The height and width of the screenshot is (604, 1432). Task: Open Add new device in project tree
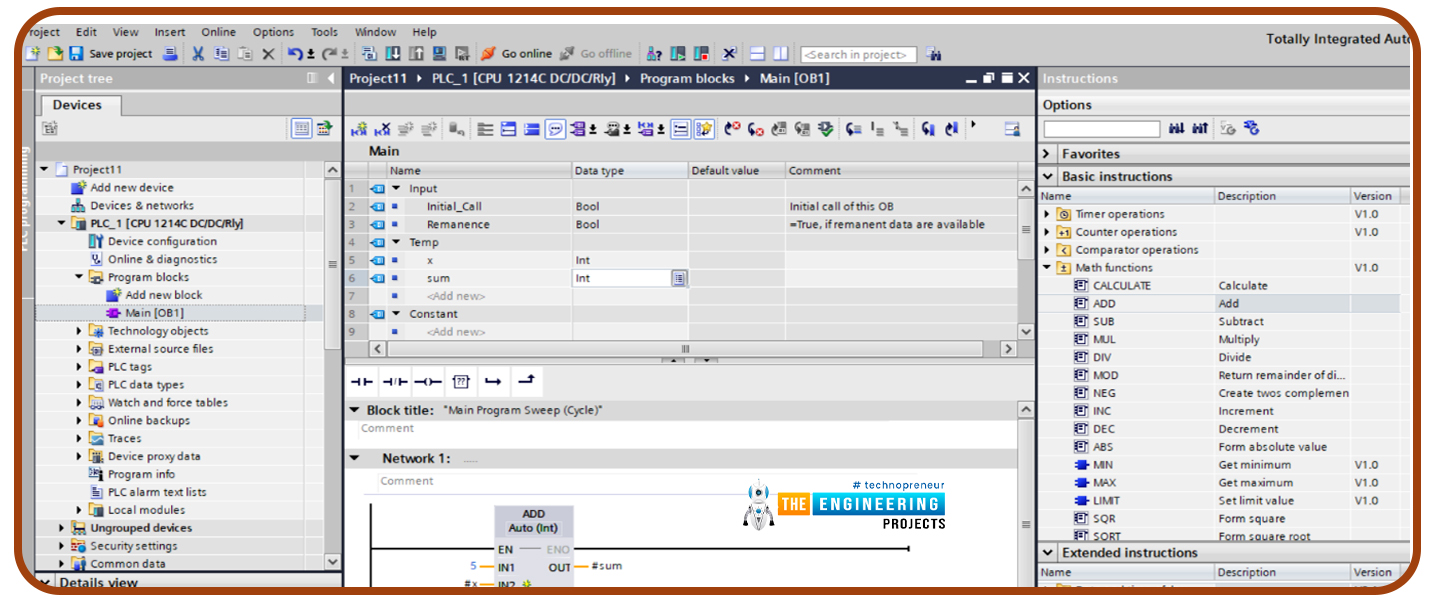tap(131, 188)
